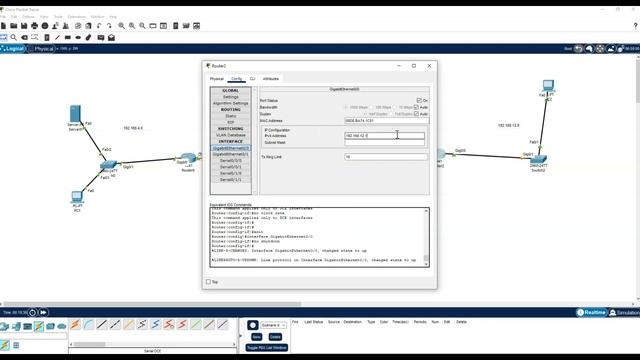Click the New file toolbar icon
The width and height of the screenshot is (640, 360).
(x=3, y=26)
